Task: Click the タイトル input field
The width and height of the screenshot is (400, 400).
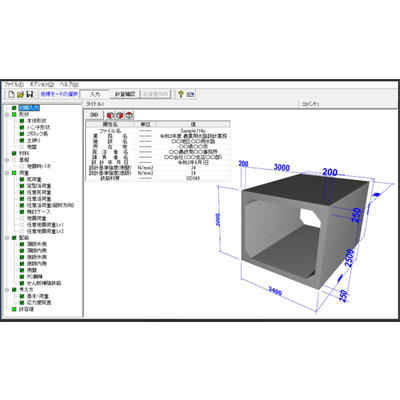Action: click(x=201, y=104)
